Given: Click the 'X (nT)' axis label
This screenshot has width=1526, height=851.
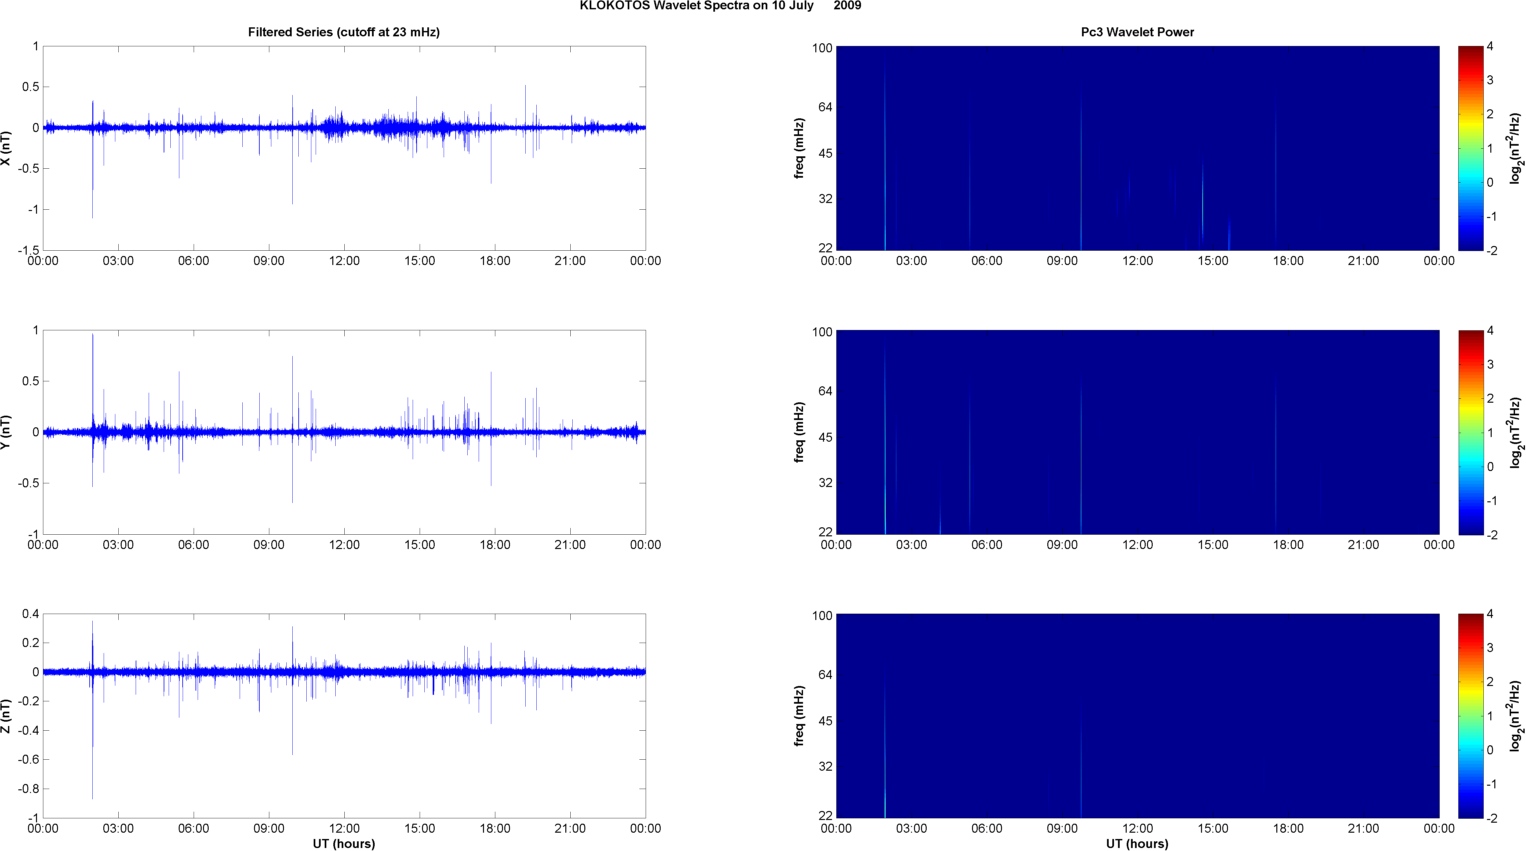Looking at the screenshot, I should tap(7, 148).
